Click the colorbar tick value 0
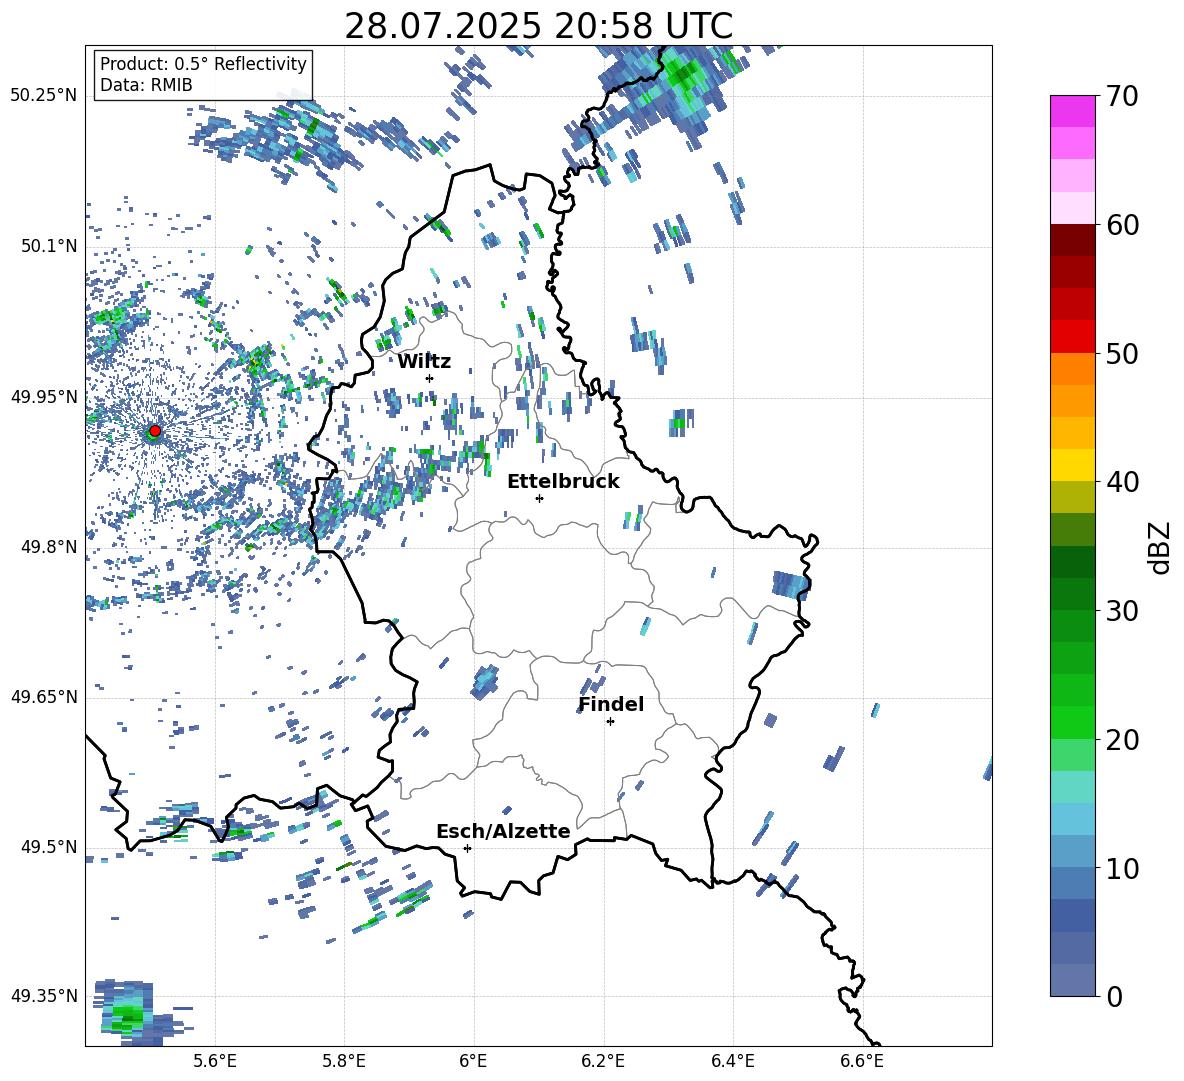 tap(1115, 996)
